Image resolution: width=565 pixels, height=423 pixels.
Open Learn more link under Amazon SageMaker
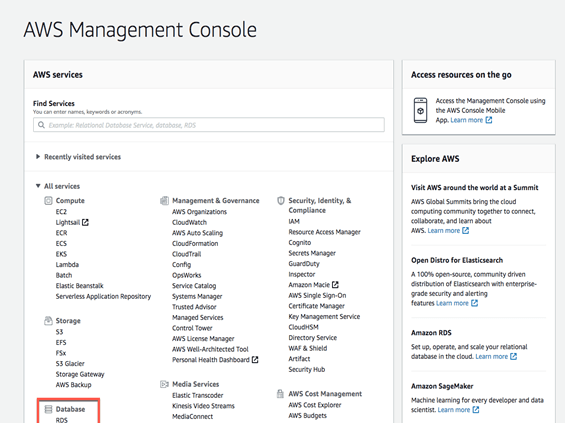tap(454, 410)
